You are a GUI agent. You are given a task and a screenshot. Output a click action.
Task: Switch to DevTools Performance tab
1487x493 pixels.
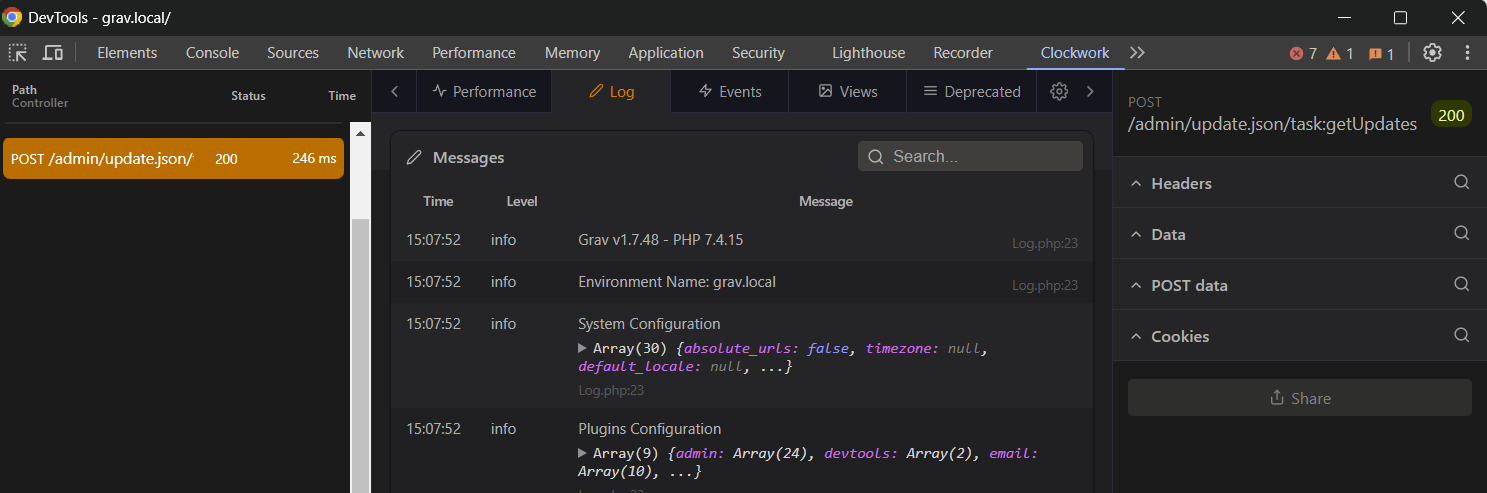tap(474, 53)
